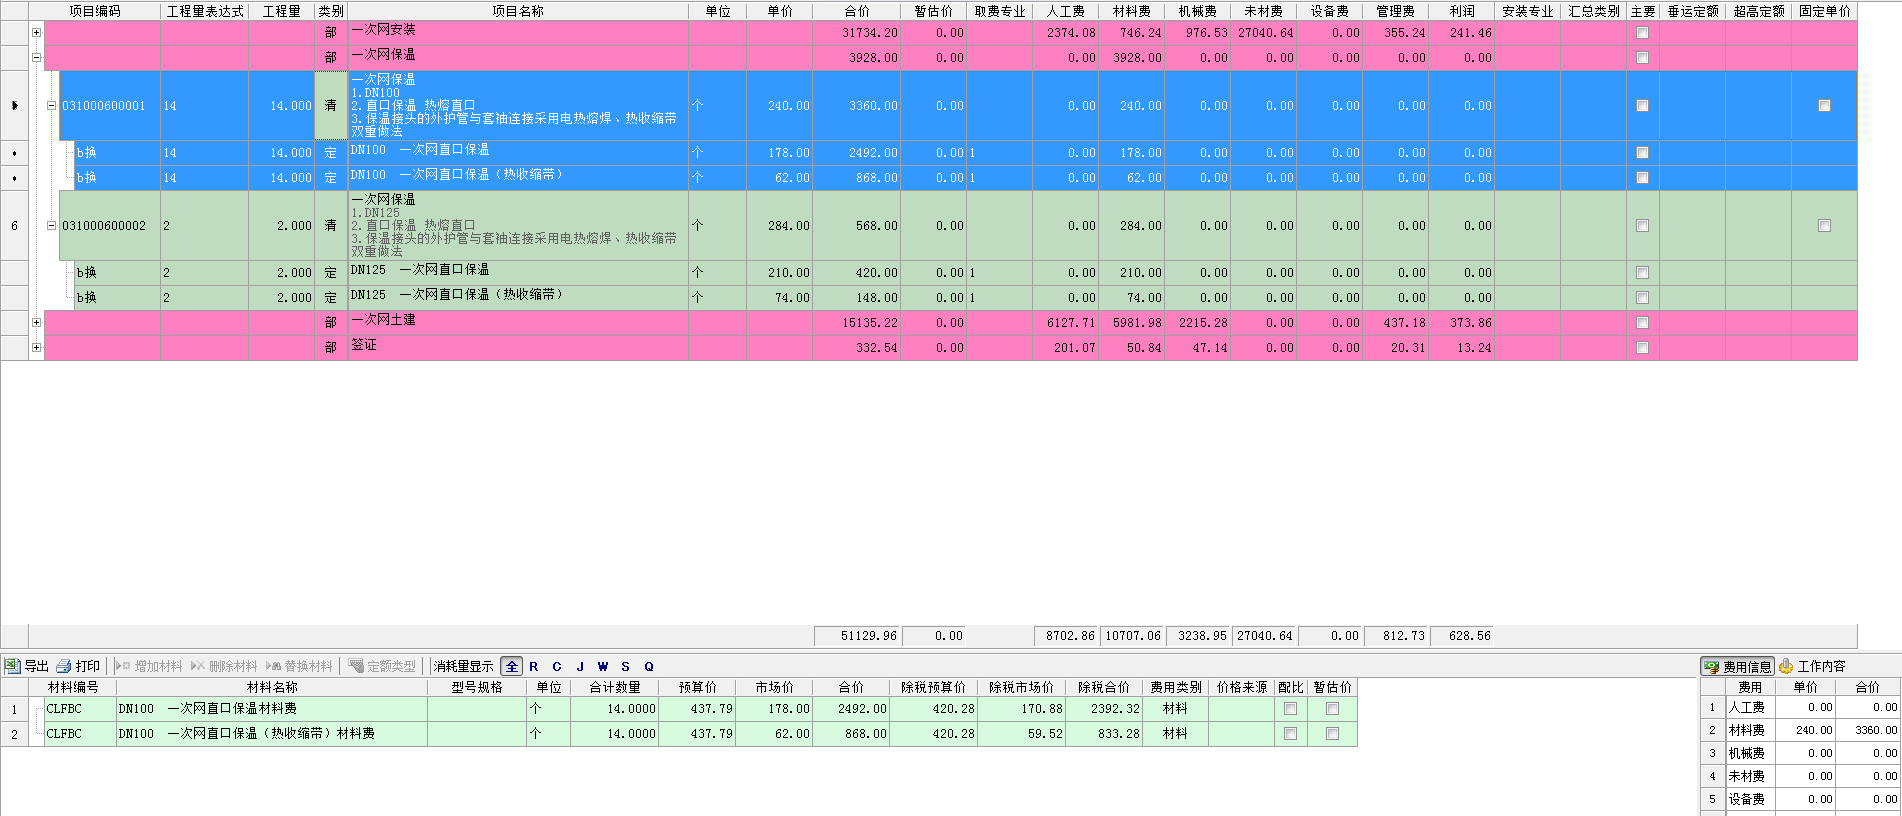Viewport: 1902px width, 816px height.
Task: Toggle 配比 checkbox for DN100 一次网直口保温材料费
Action: (x=1290, y=708)
